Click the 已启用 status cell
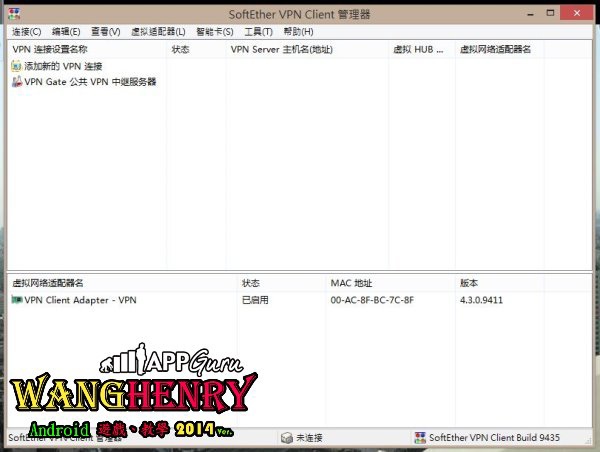The height and width of the screenshot is (452, 600). pyautogui.click(x=255, y=300)
